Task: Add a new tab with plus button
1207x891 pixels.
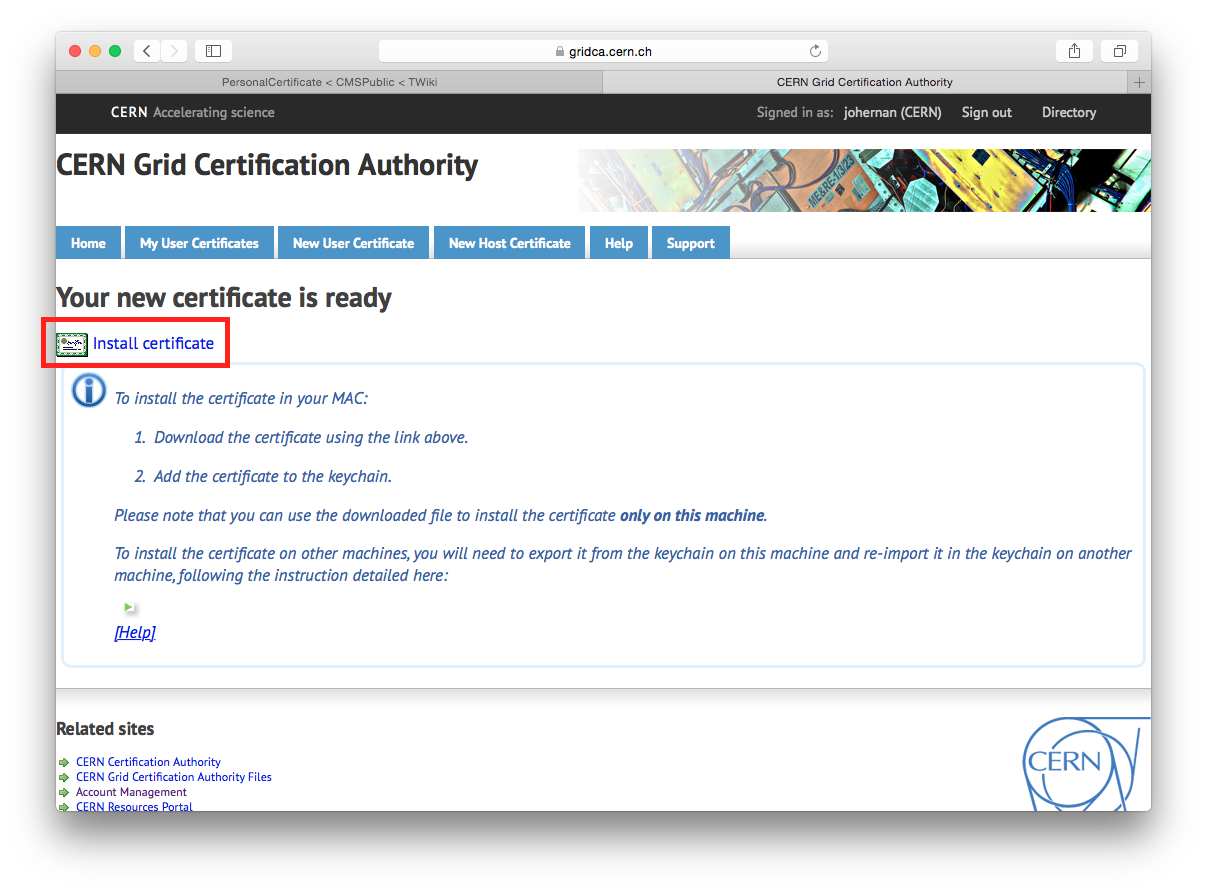Action: [1139, 82]
